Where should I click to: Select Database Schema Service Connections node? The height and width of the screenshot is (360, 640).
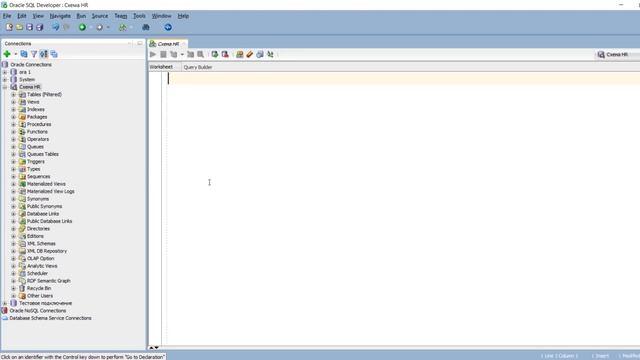50,318
